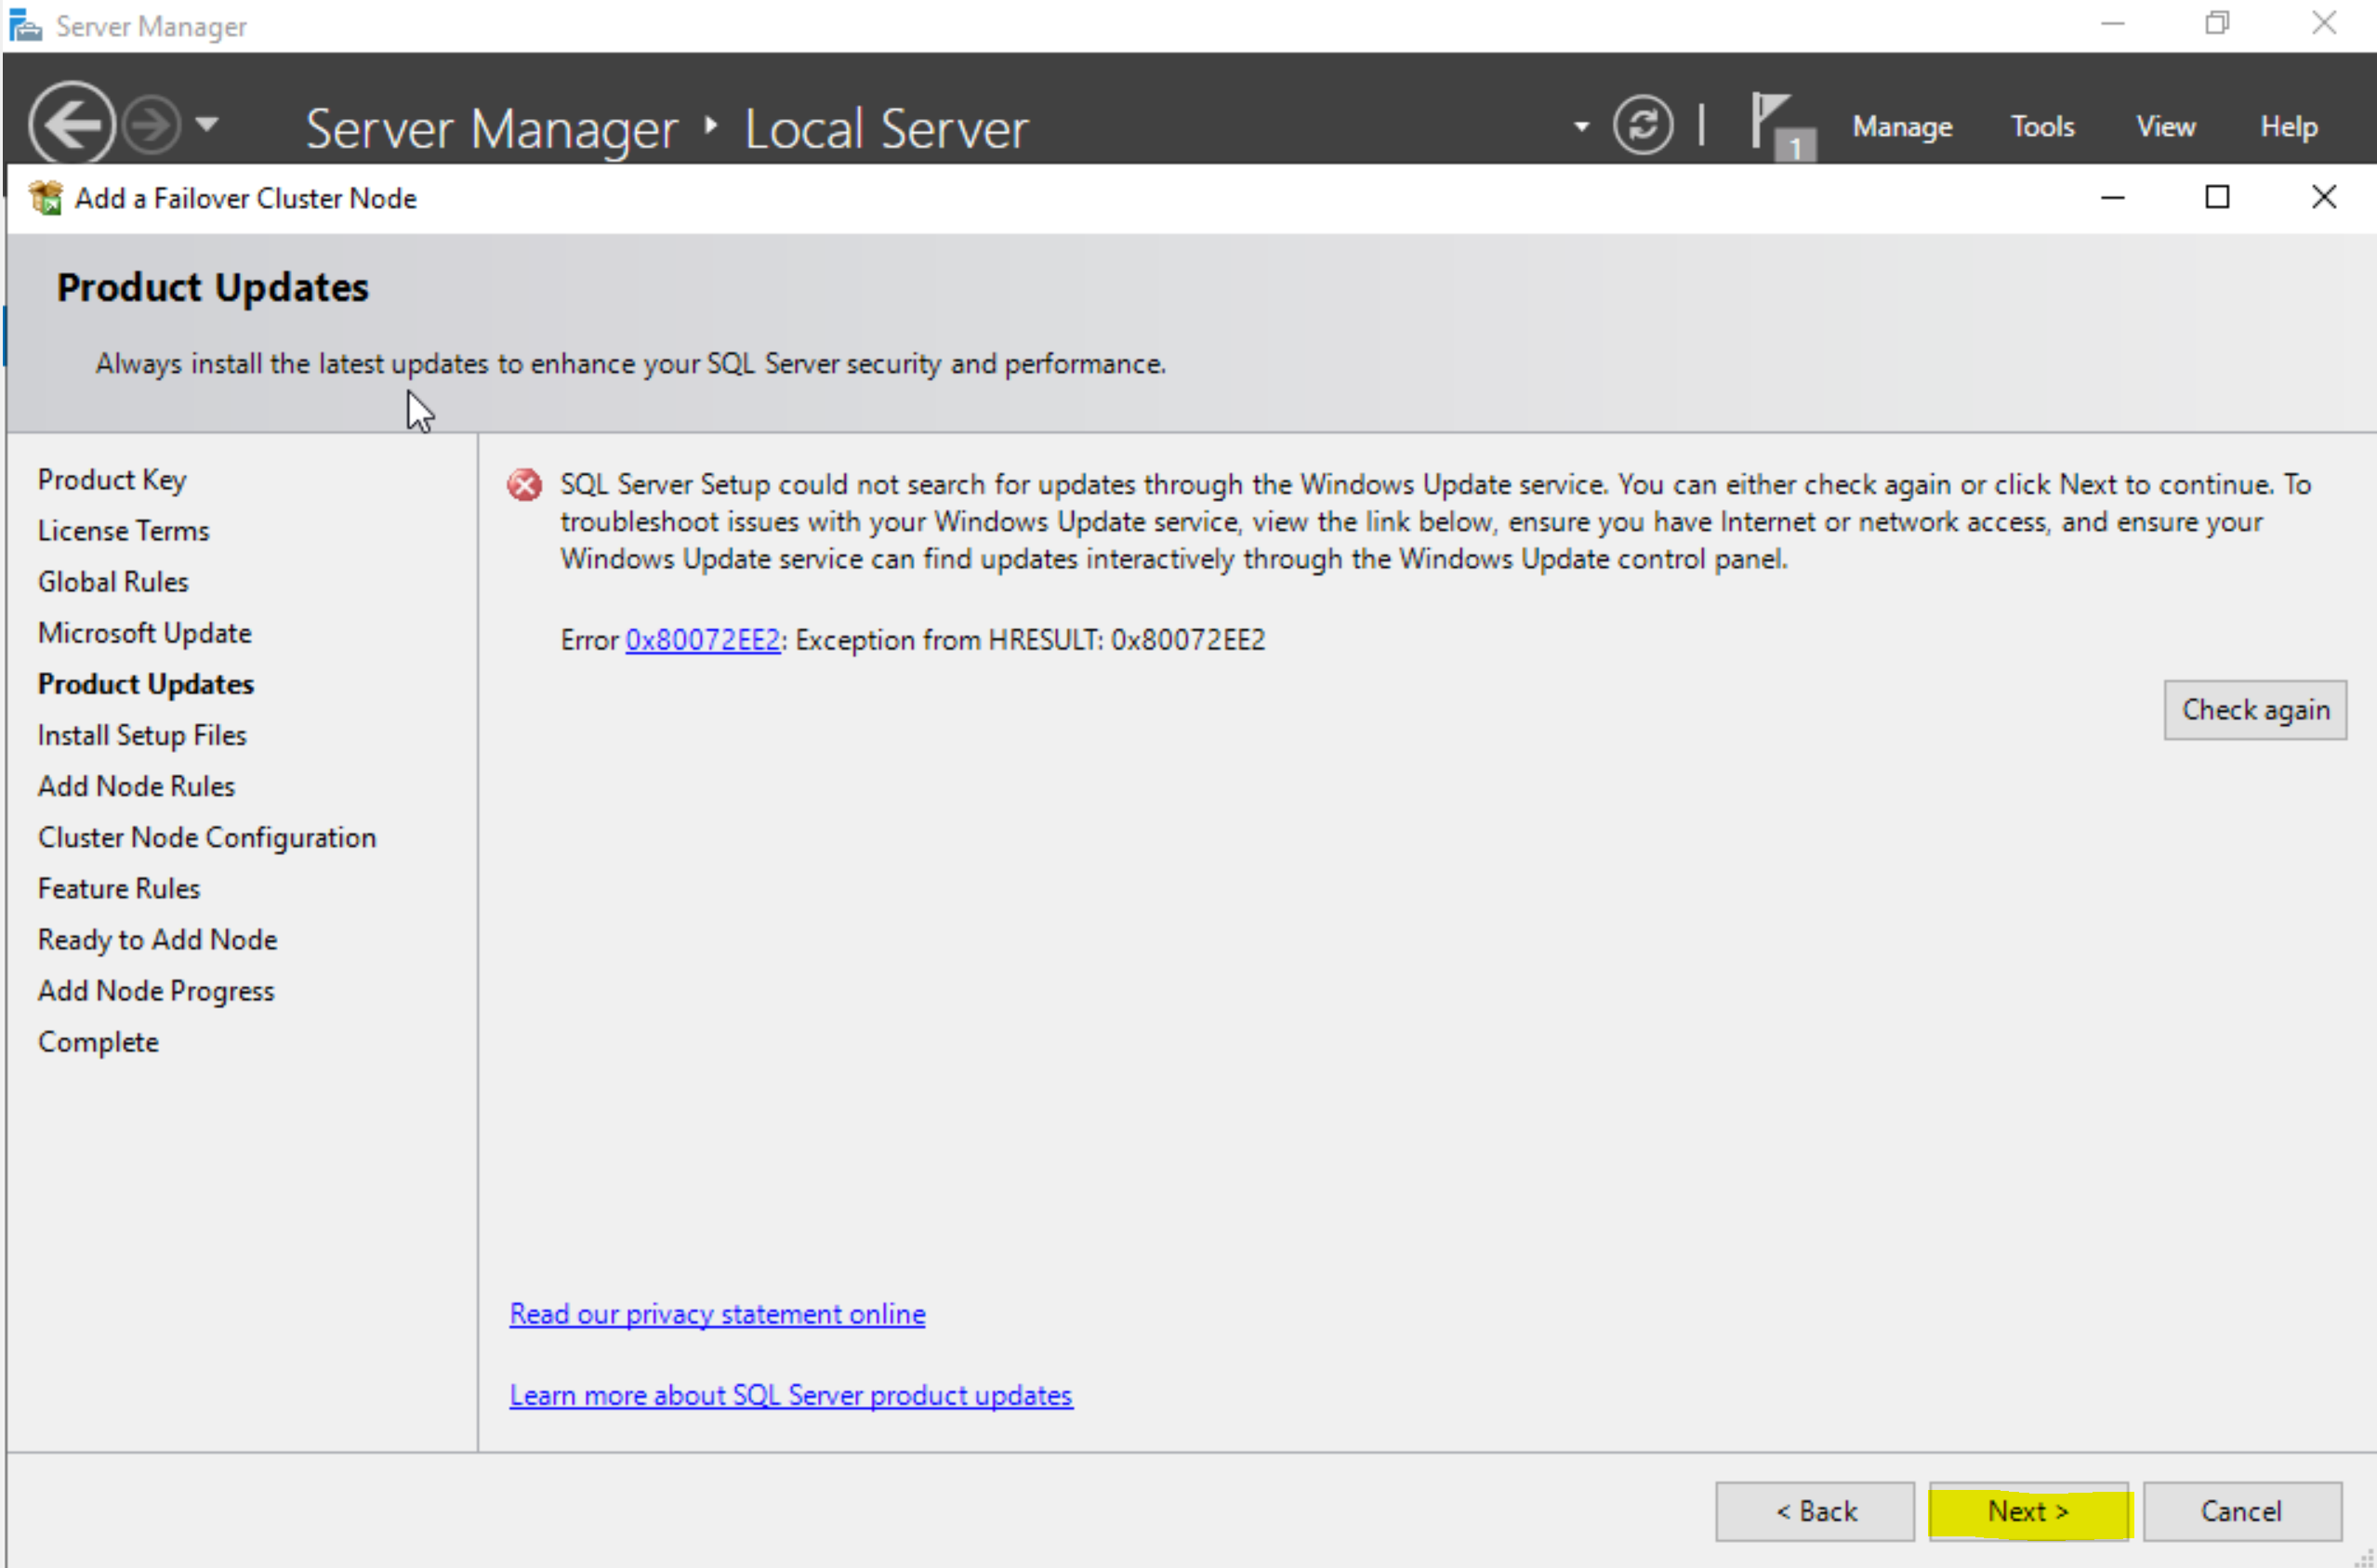
Task: Click the Server Manager forward arrow
Action: pos(151,125)
